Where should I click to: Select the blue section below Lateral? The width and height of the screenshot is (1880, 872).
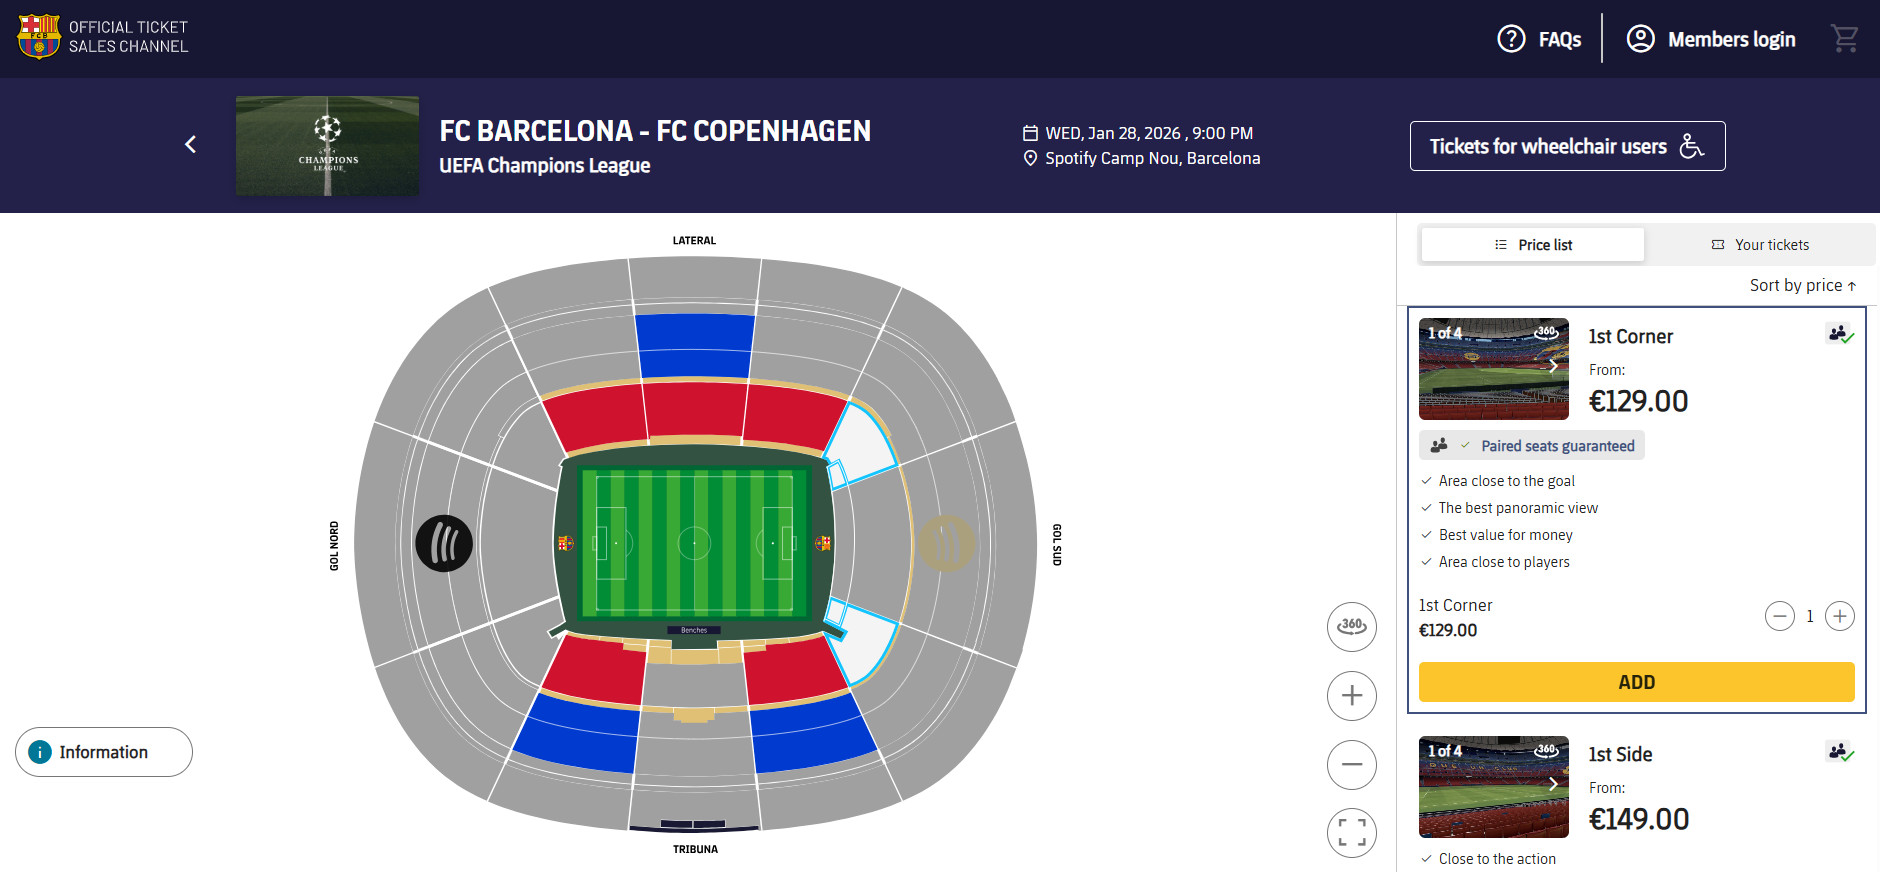pos(695,346)
